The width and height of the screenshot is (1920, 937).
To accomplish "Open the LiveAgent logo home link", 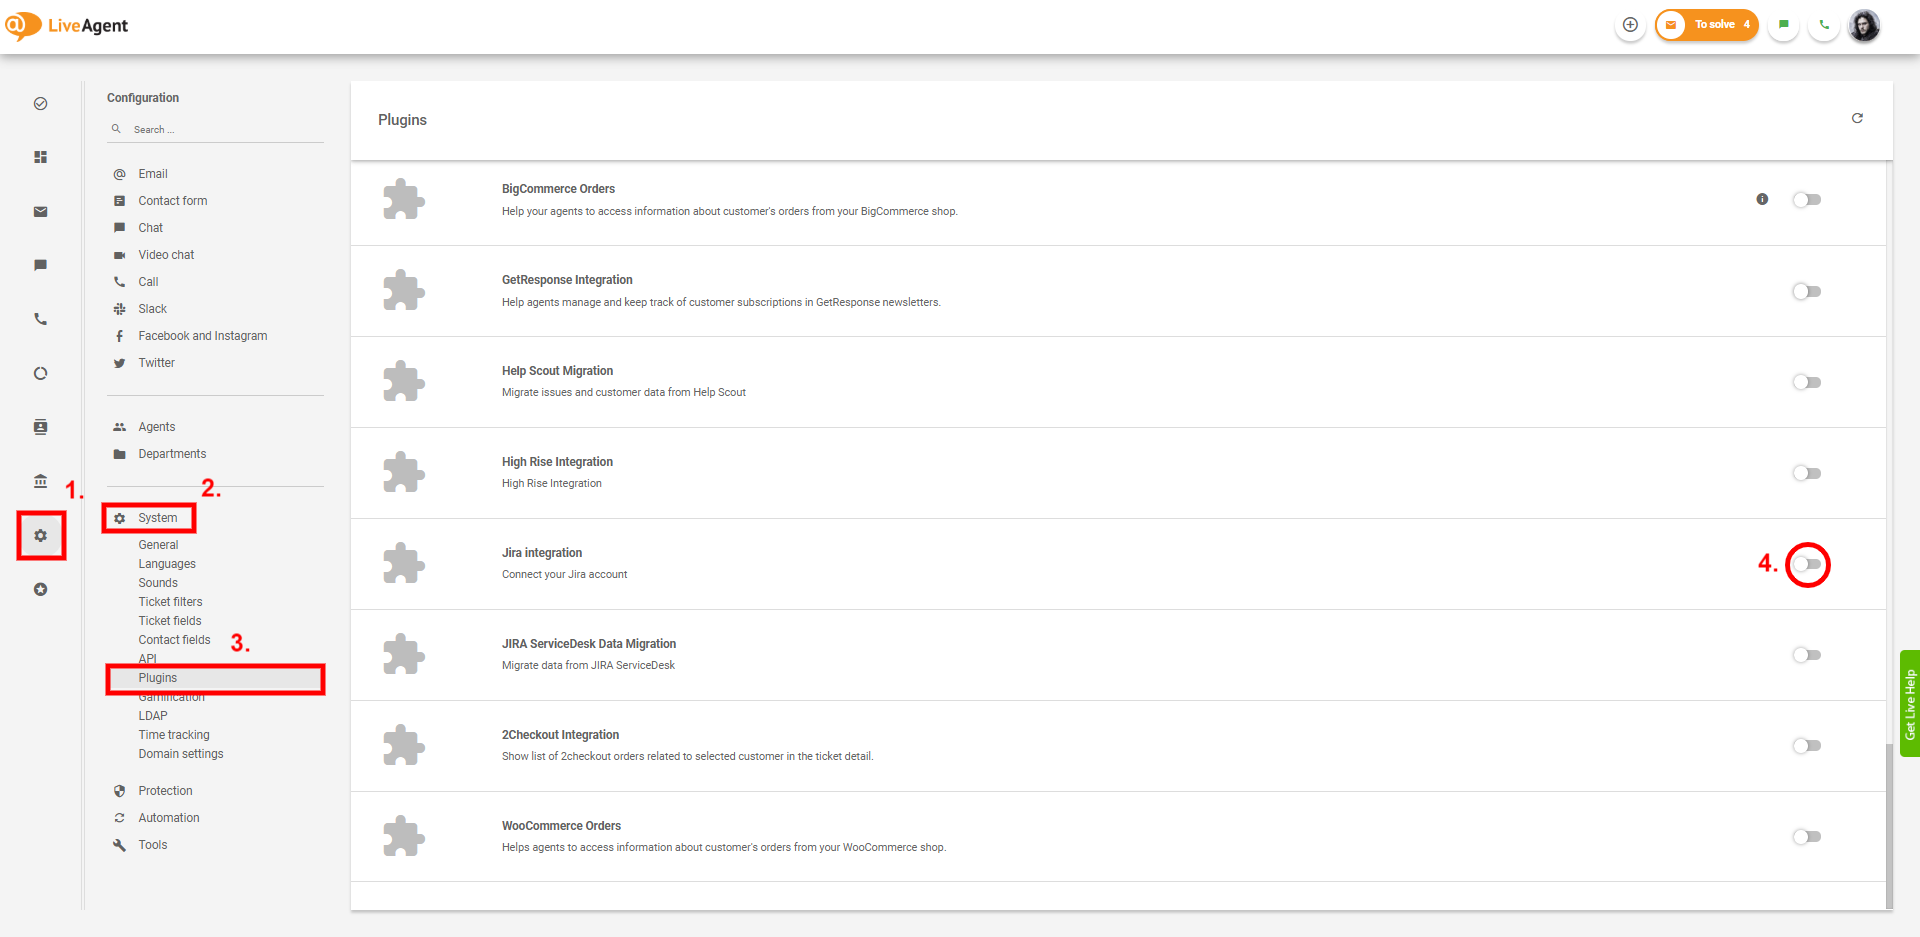I will click(x=68, y=25).
